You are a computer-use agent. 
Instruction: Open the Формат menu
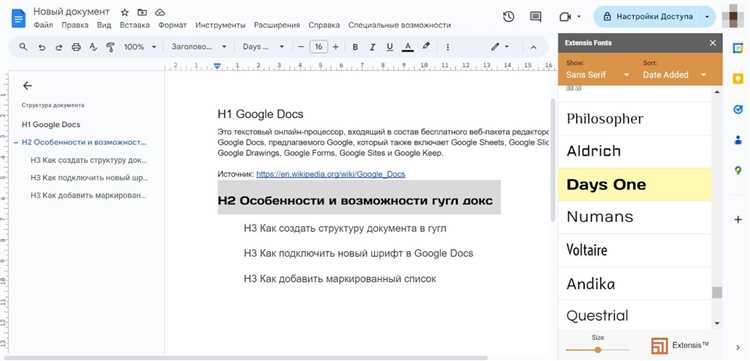click(x=172, y=25)
